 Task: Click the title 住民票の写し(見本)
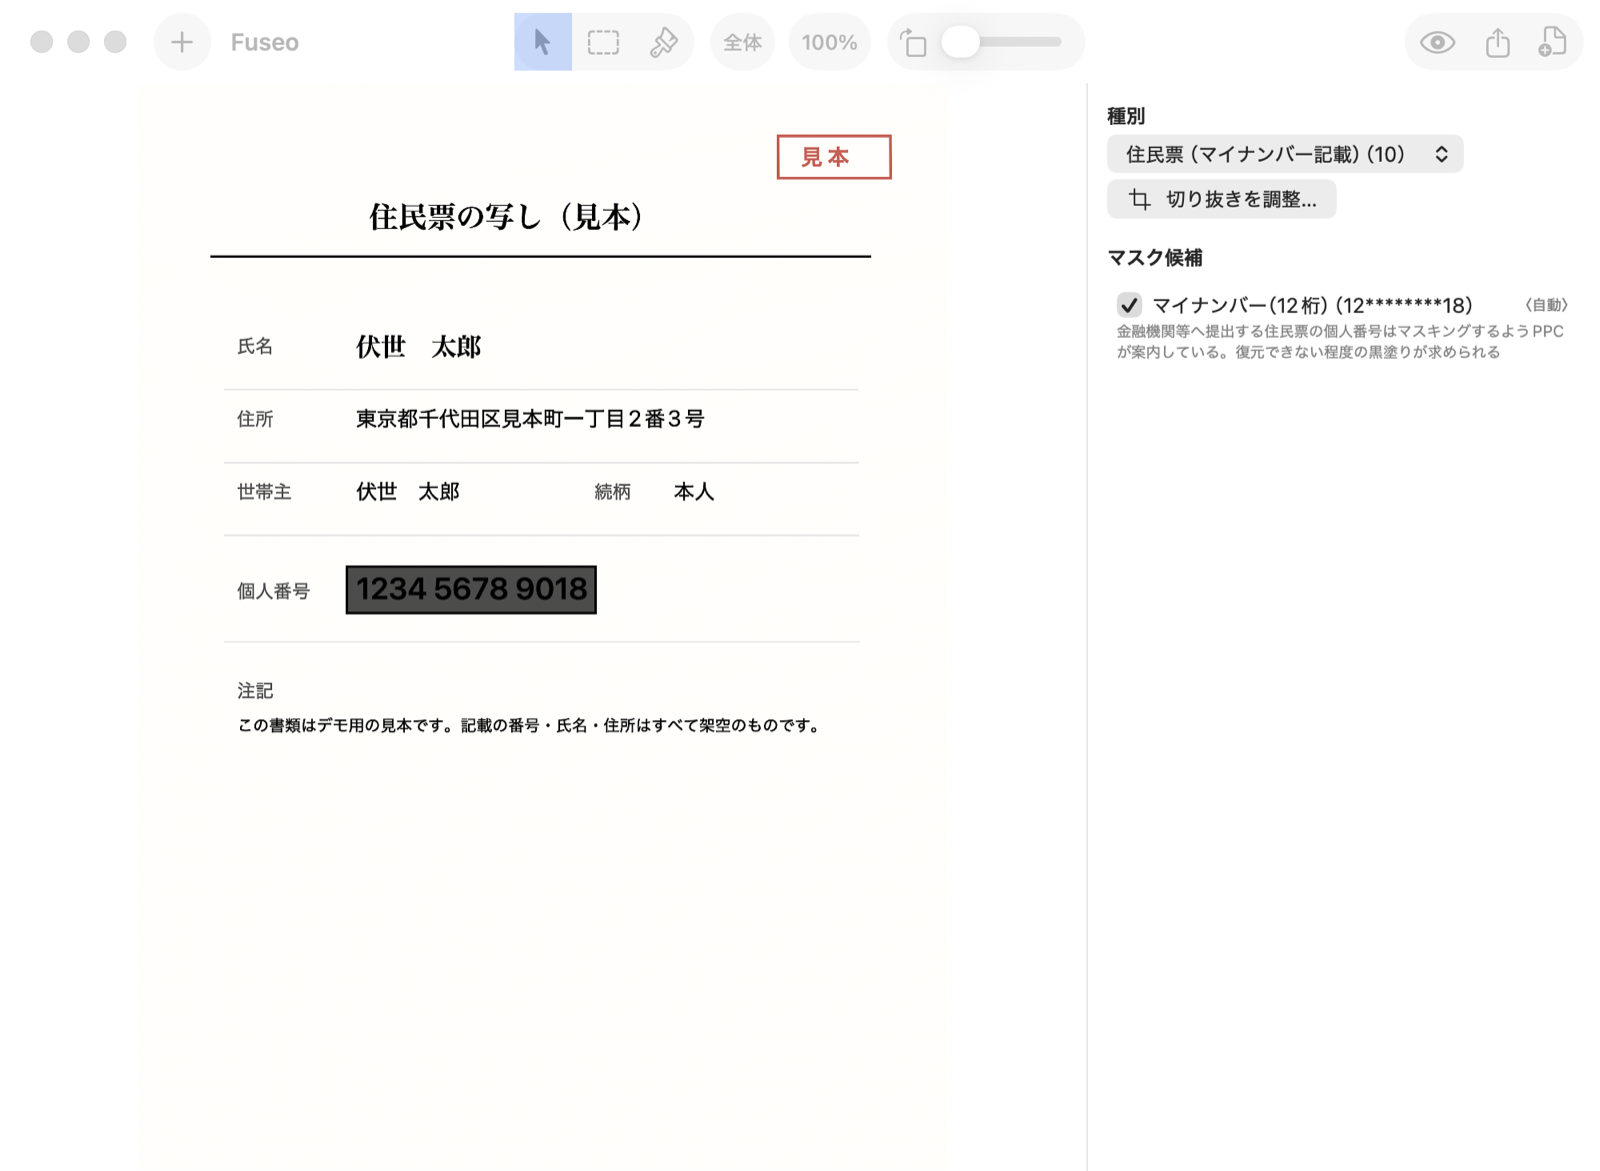coord(506,216)
